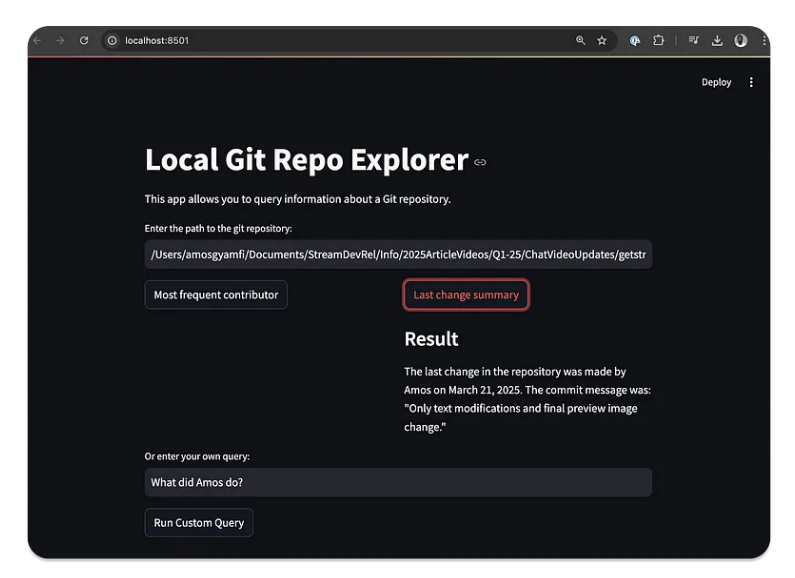Click the user profile avatar
The width and height of the screenshot is (795, 578).
pyautogui.click(x=741, y=41)
